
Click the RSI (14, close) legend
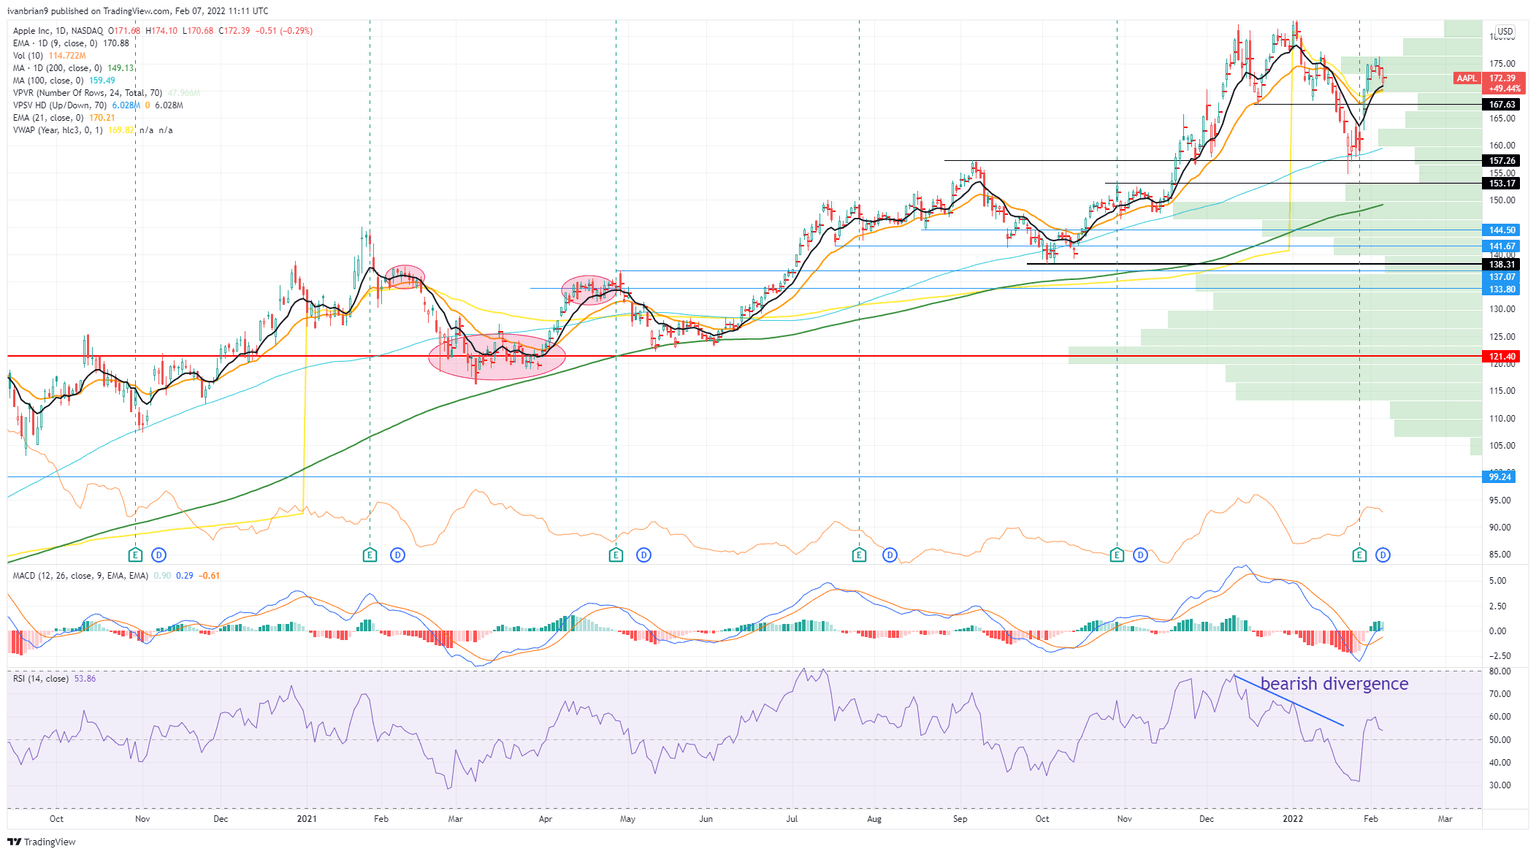[x=54, y=679]
